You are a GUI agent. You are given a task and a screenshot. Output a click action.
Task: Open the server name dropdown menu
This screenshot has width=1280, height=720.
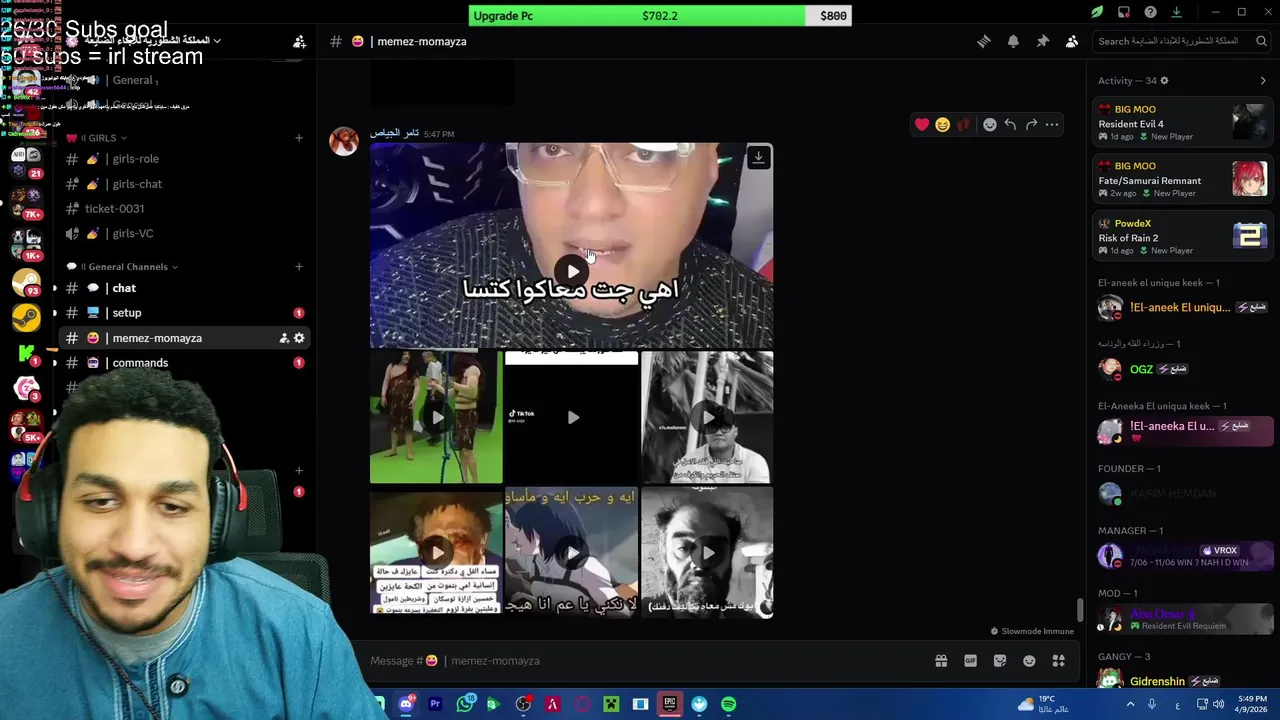coord(145,41)
